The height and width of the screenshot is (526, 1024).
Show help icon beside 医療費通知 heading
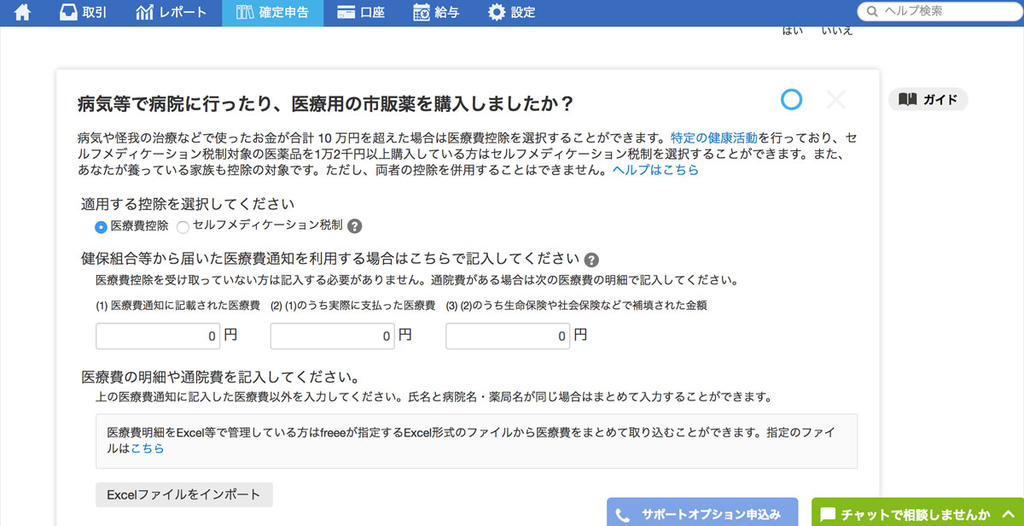tap(592, 259)
